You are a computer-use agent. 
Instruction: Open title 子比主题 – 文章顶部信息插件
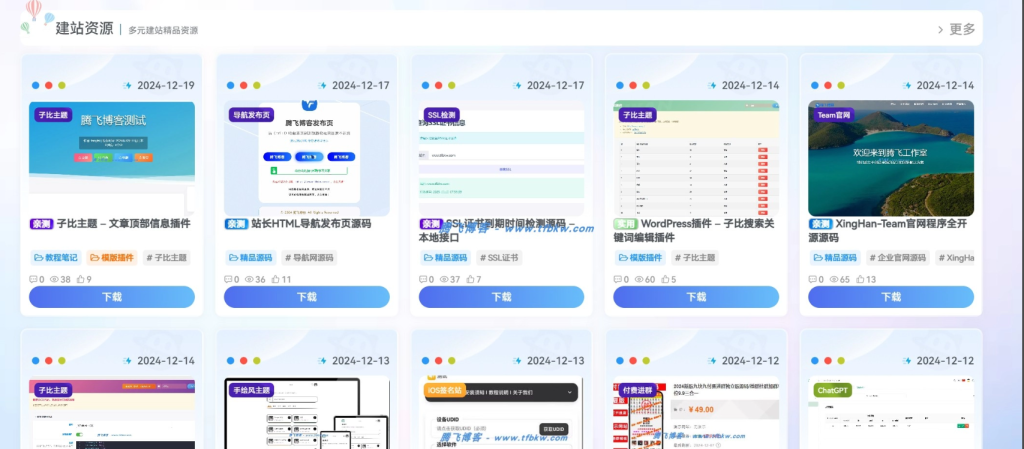click(x=123, y=224)
